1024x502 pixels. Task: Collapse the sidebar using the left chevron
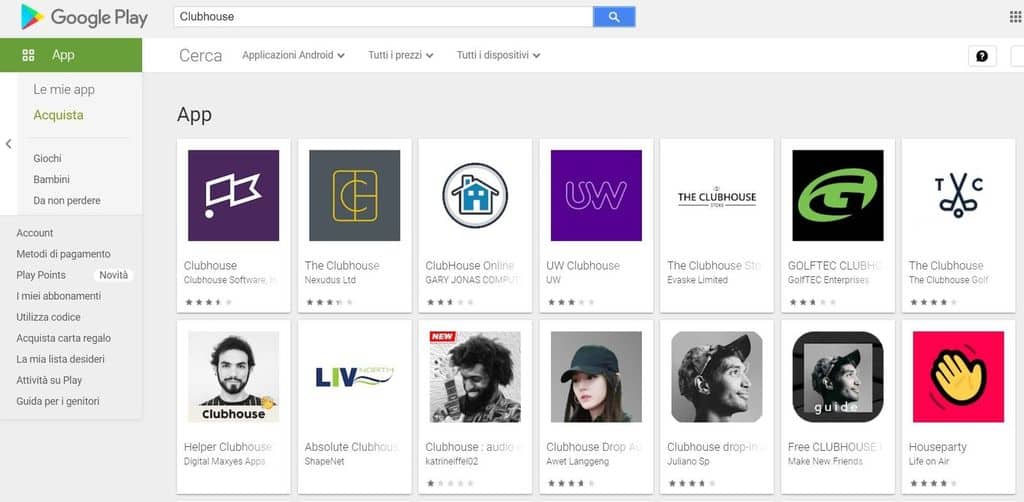coord(8,144)
